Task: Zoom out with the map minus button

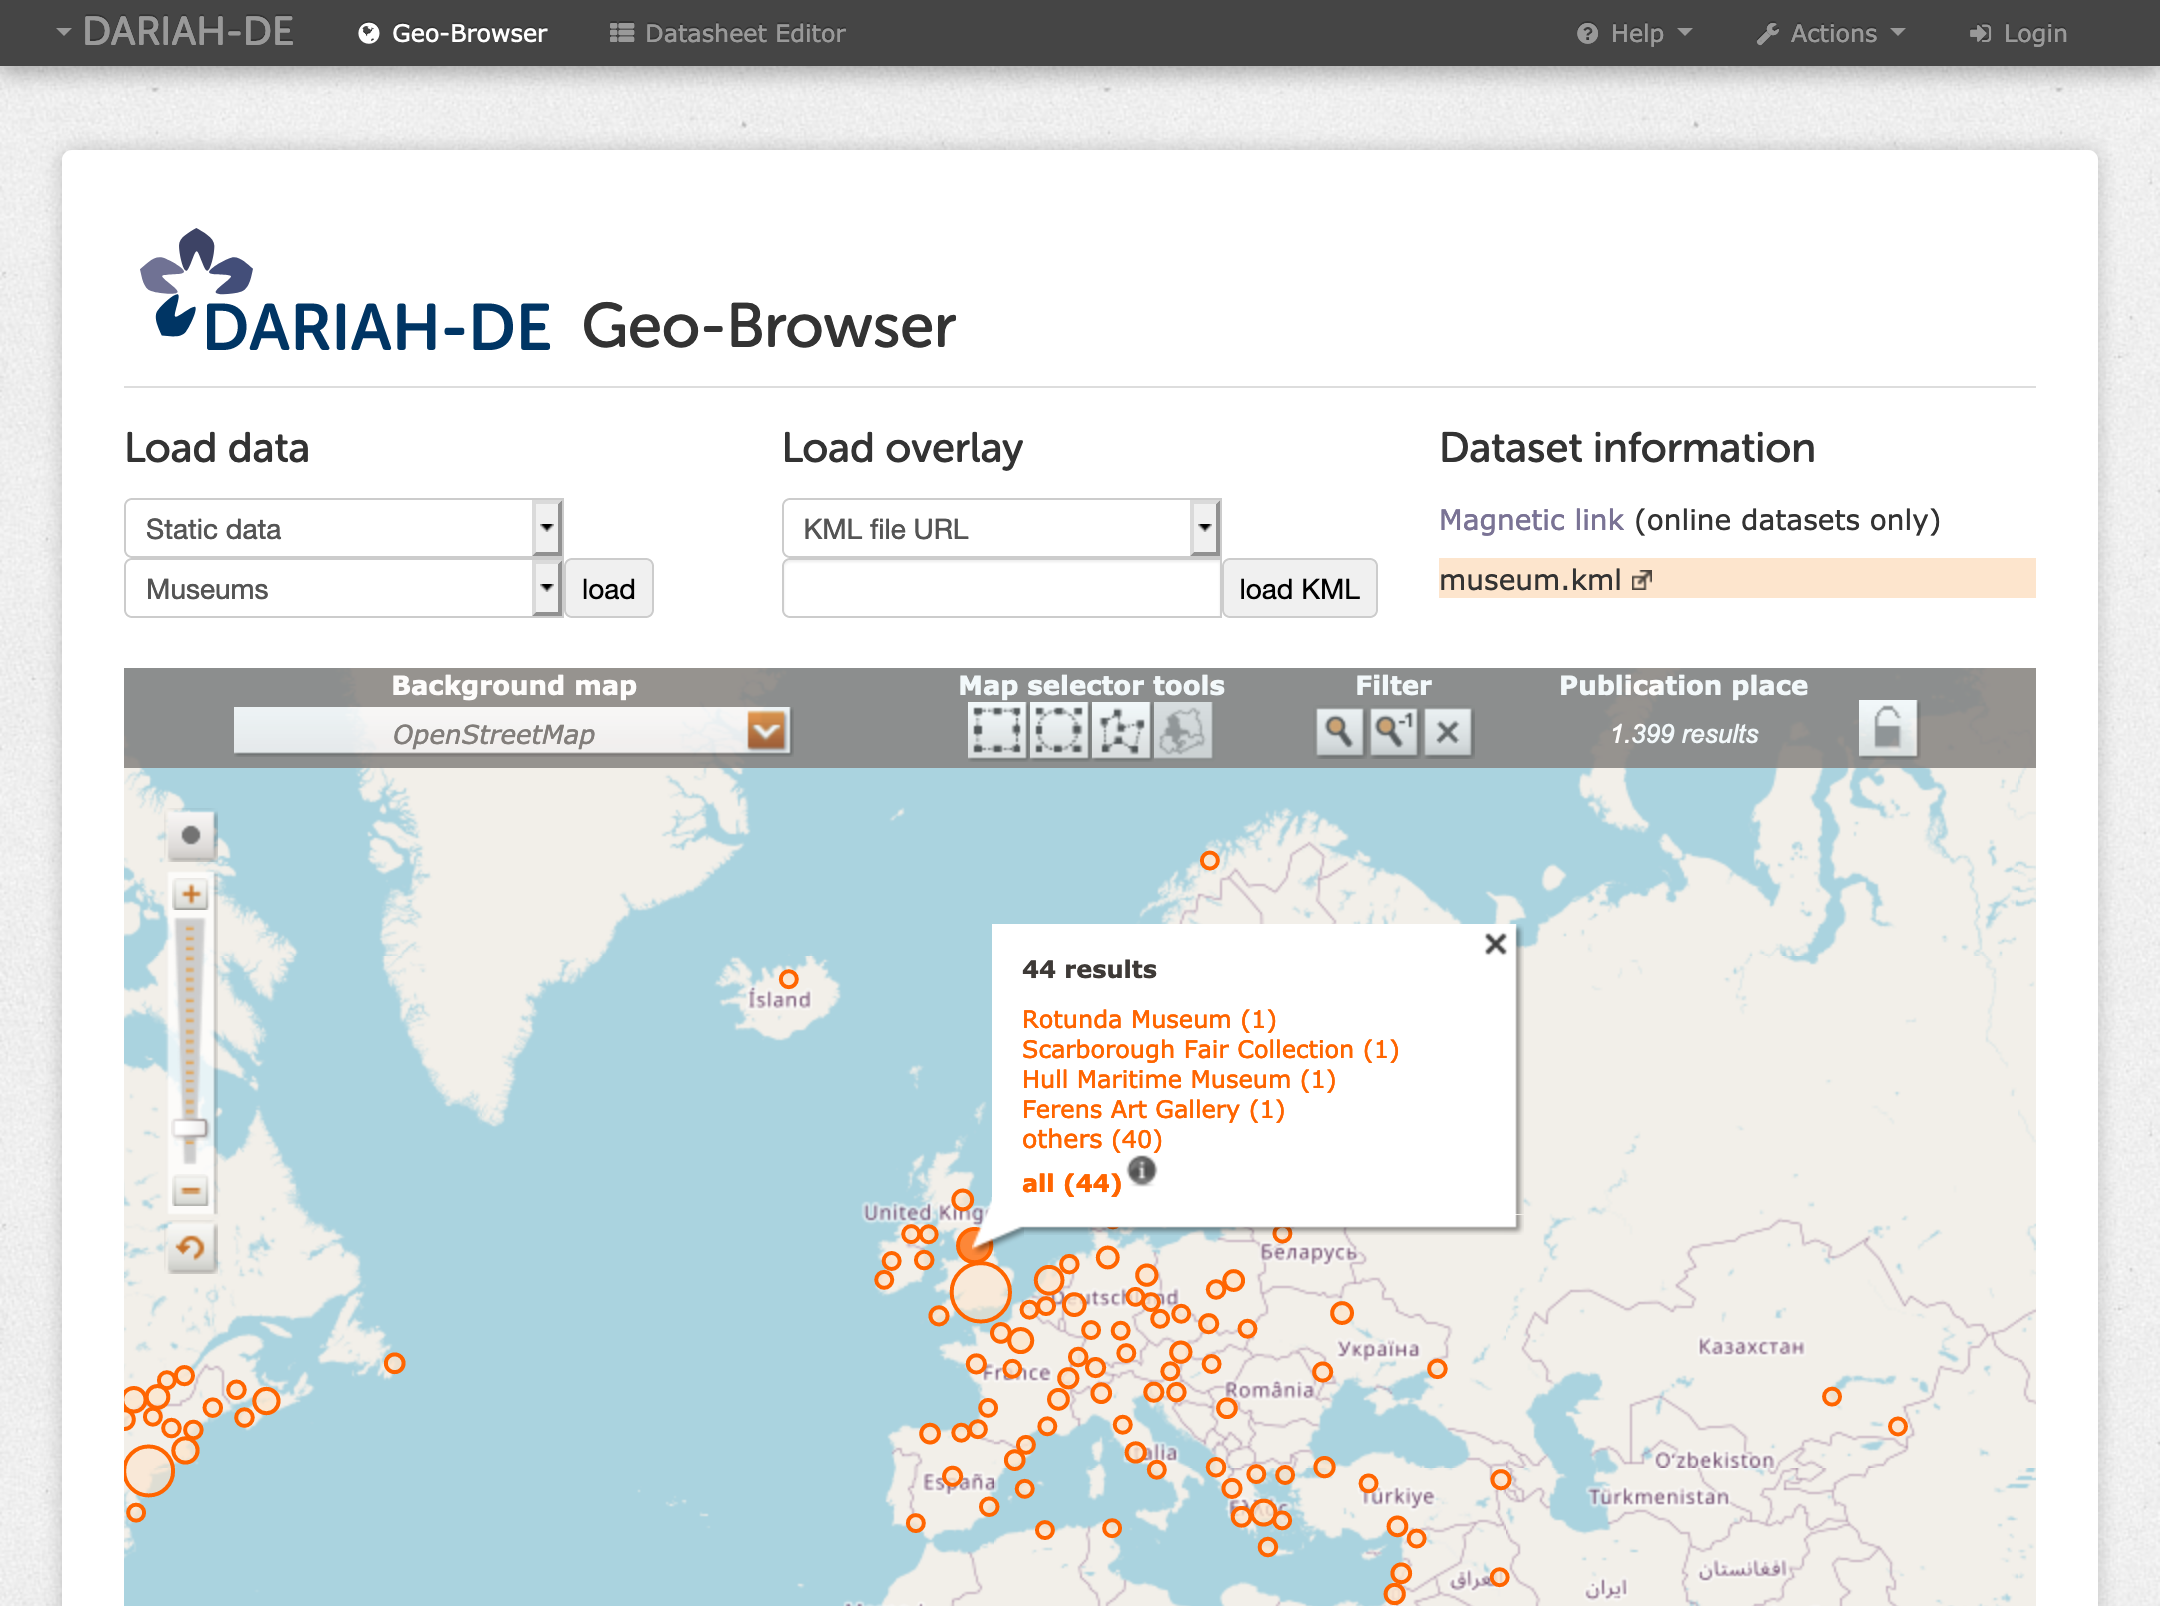Action: click(191, 1191)
